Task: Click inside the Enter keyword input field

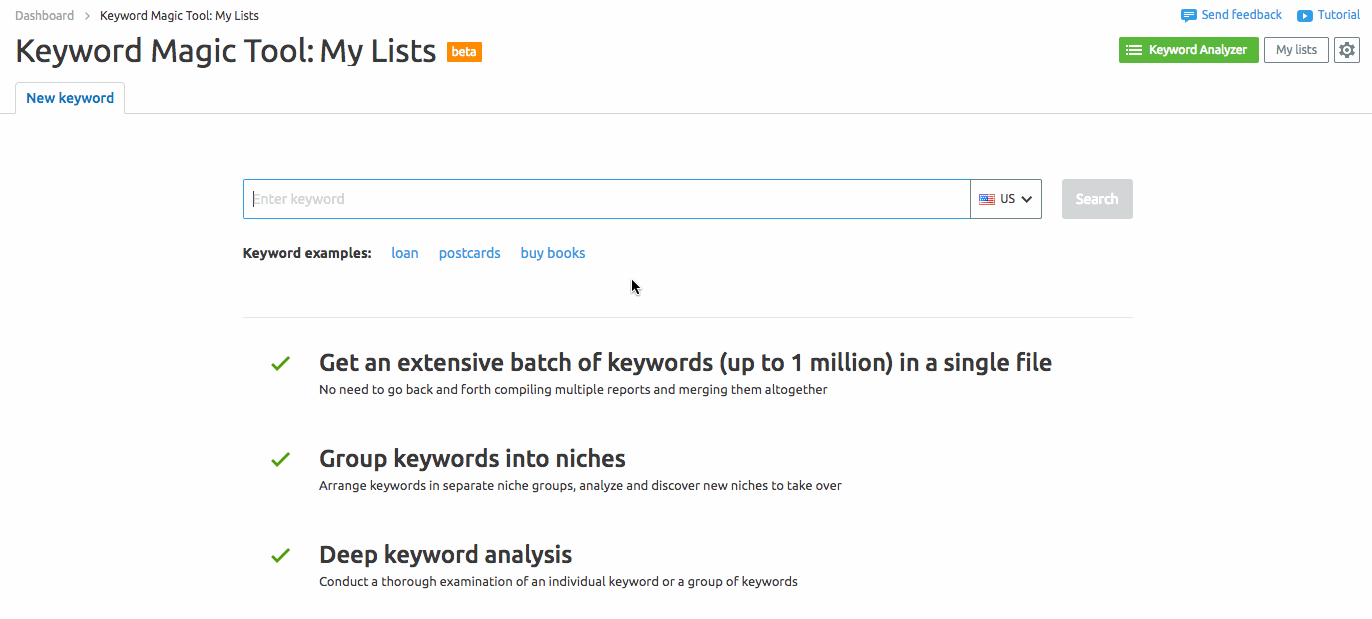Action: tap(600, 198)
